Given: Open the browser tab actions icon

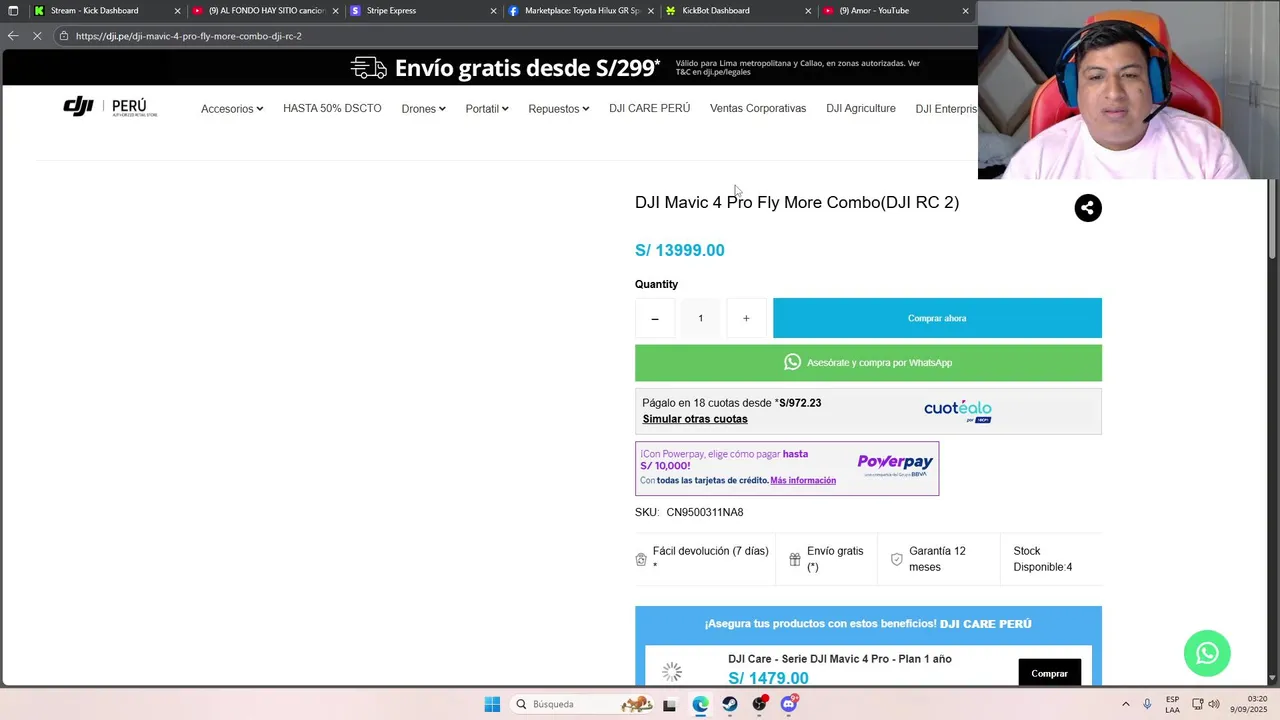Looking at the screenshot, I should click(x=13, y=11).
